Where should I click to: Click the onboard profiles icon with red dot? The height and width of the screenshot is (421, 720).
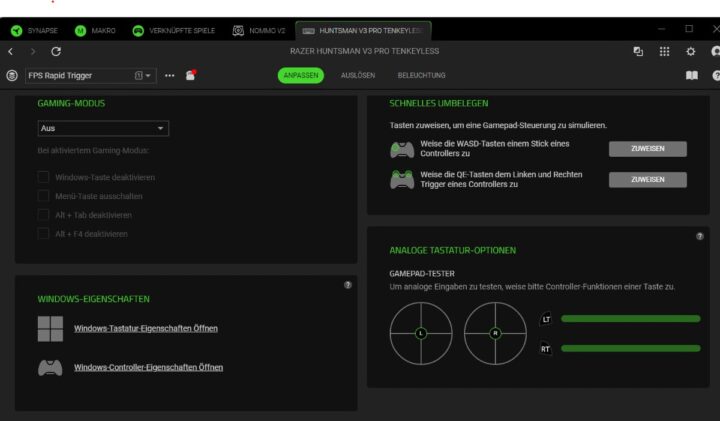tap(190, 75)
